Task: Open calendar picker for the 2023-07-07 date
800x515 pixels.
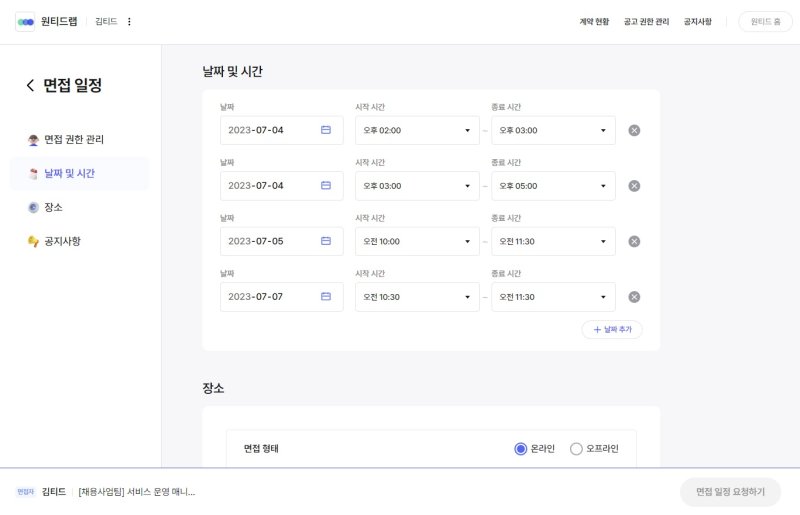Action: (326, 297)
